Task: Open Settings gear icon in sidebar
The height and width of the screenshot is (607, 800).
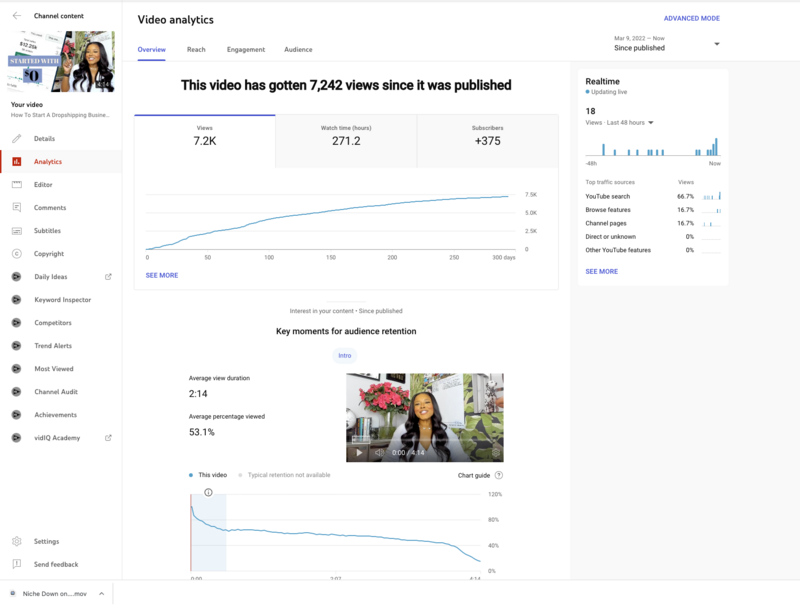Action: (17, 541)
